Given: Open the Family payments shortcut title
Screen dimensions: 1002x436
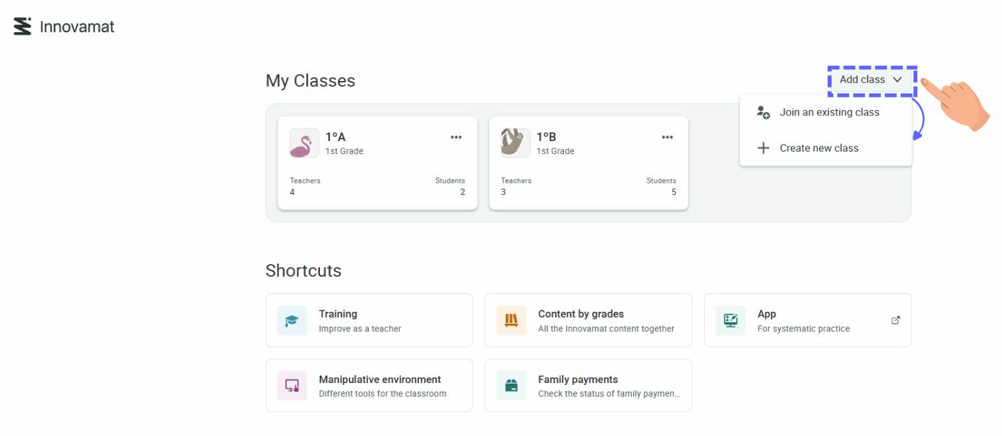Looking at the screenshot, I should click(x=578, y=380).
